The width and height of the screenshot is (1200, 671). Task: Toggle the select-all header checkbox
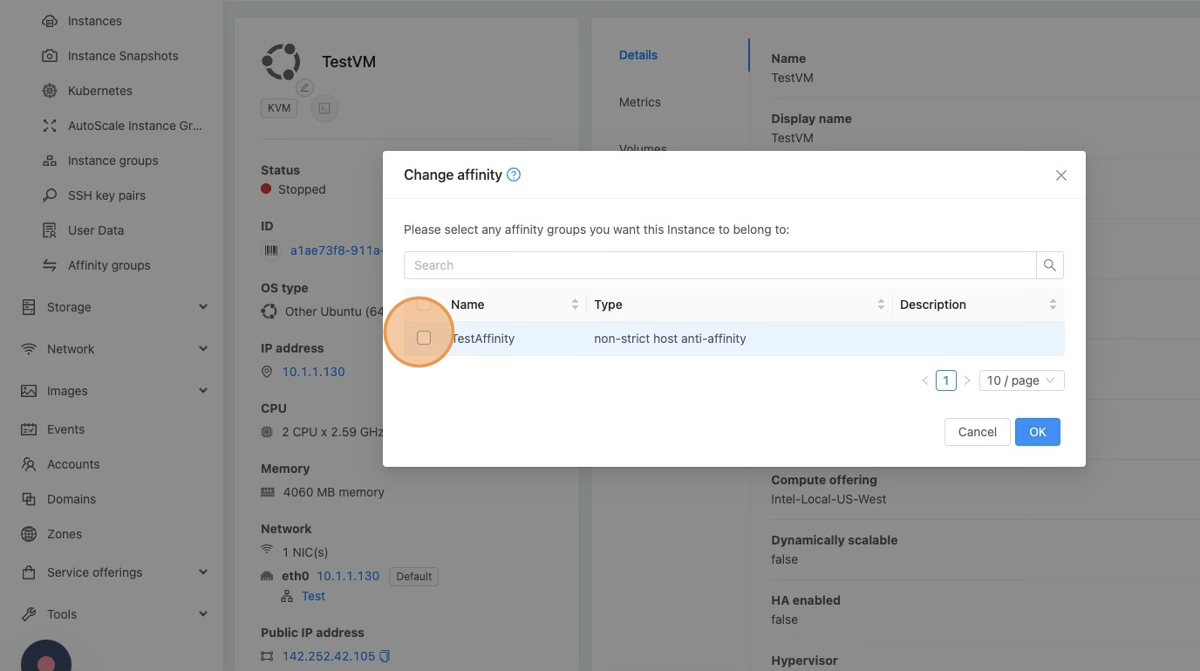[x=424, y=305]
